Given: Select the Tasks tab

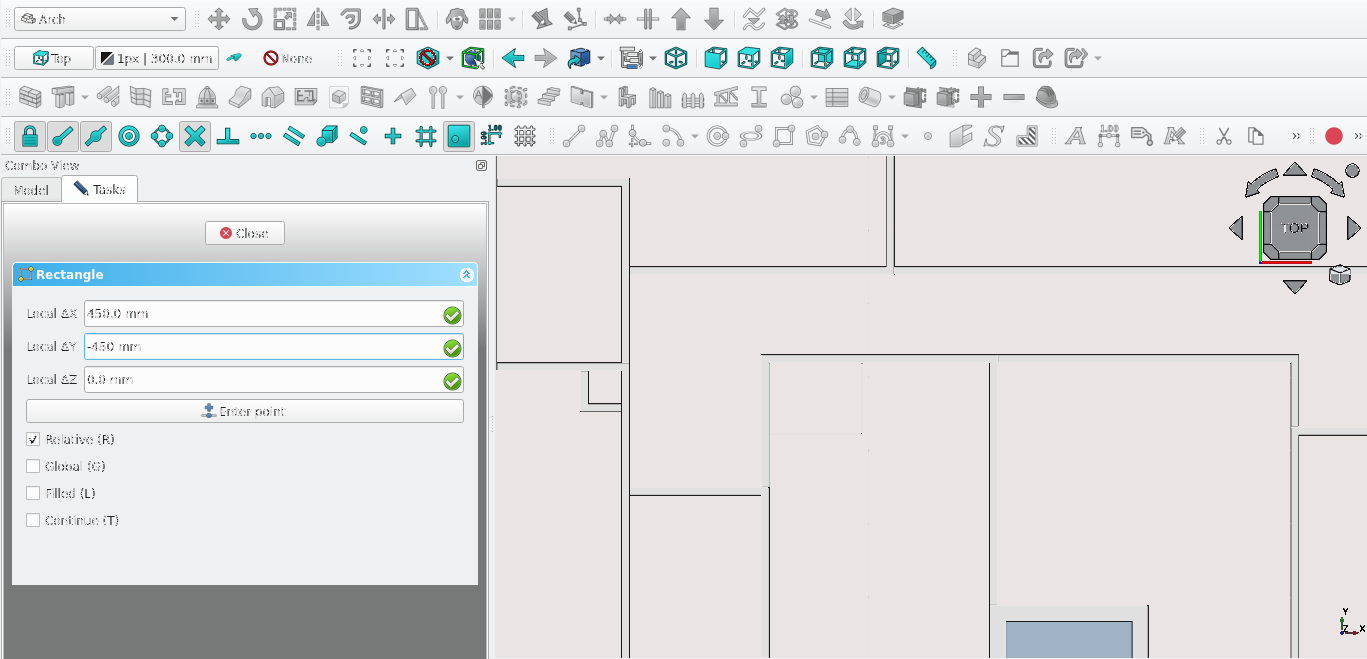Looking at the screenshot, I should point(100,189).
